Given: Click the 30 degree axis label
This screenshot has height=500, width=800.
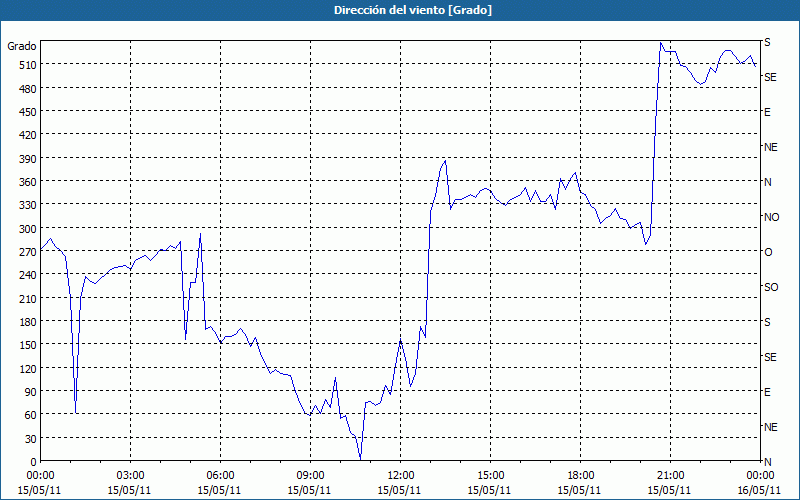Looking at the screenshot, I should (31, 439).
